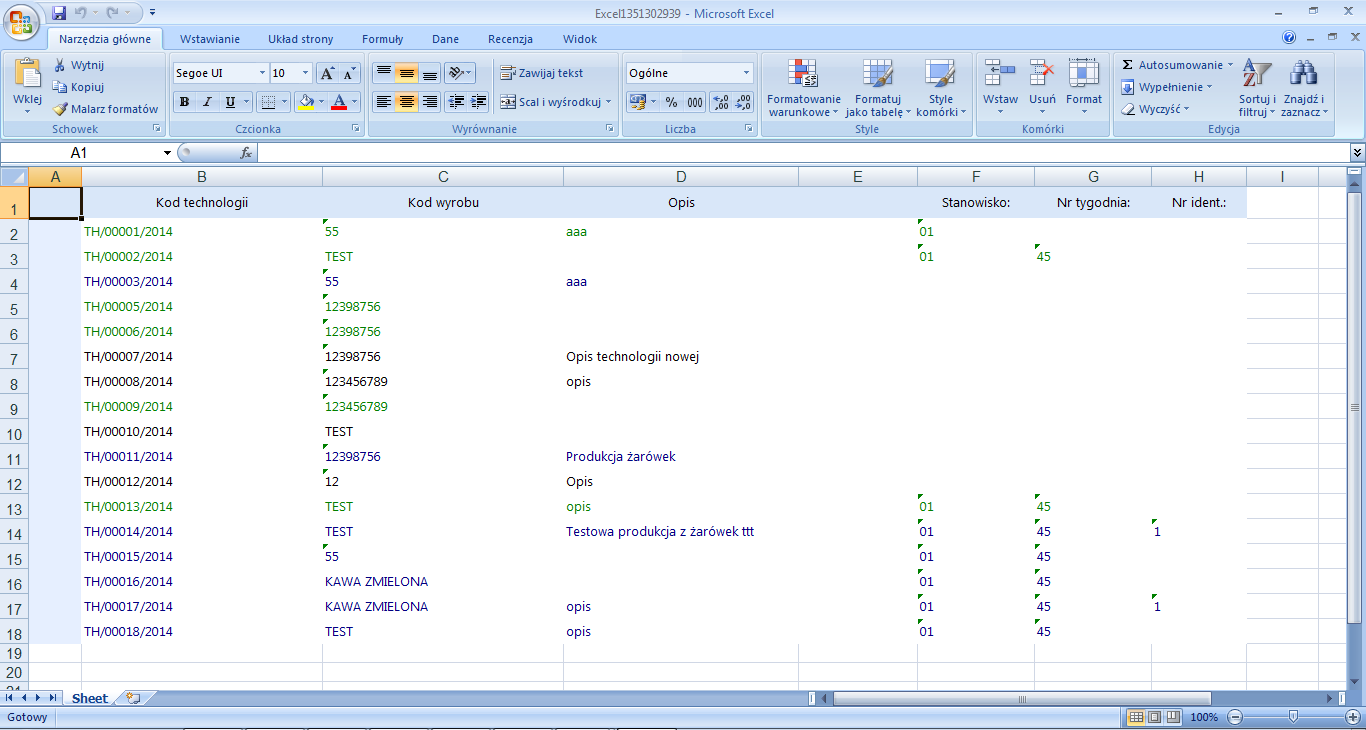This screenshot has height=730, width=1366.
Task: Click the Office button
Action: click(x=21, y=20)
